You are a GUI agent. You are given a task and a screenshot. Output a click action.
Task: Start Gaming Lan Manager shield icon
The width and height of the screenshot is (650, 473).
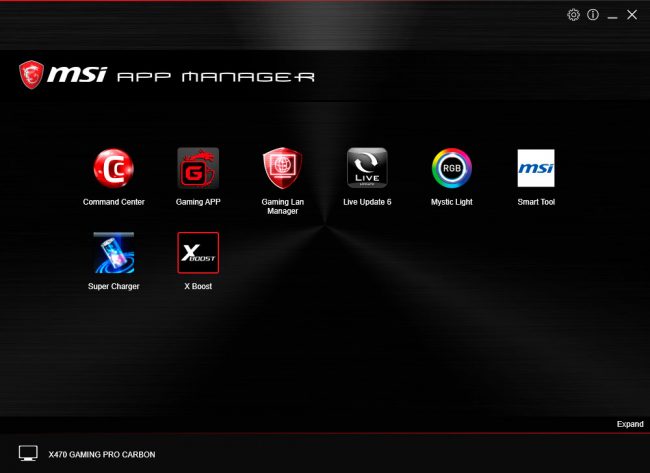[283, 168]
